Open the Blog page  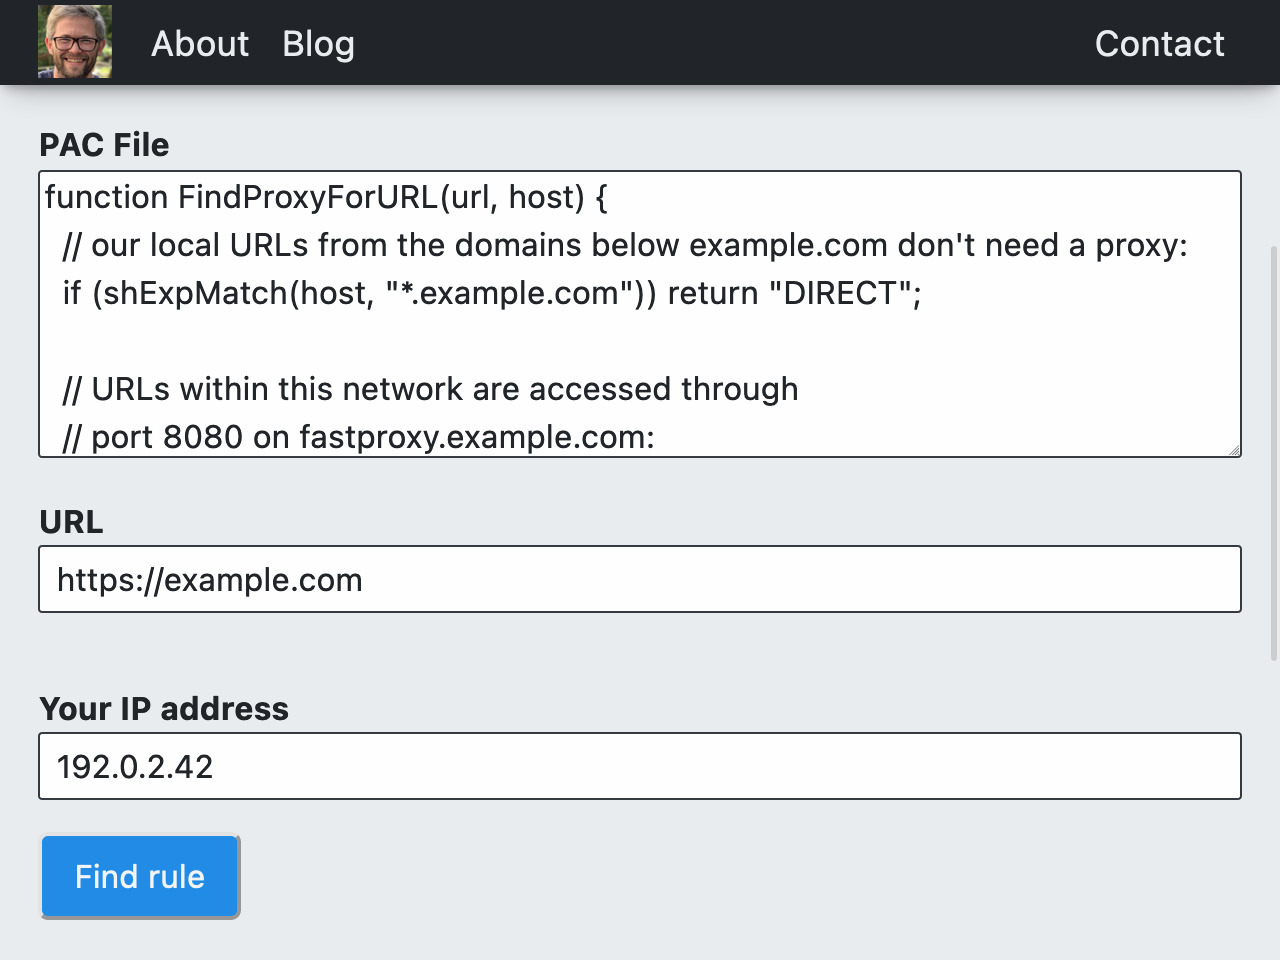tap(318, 44)
